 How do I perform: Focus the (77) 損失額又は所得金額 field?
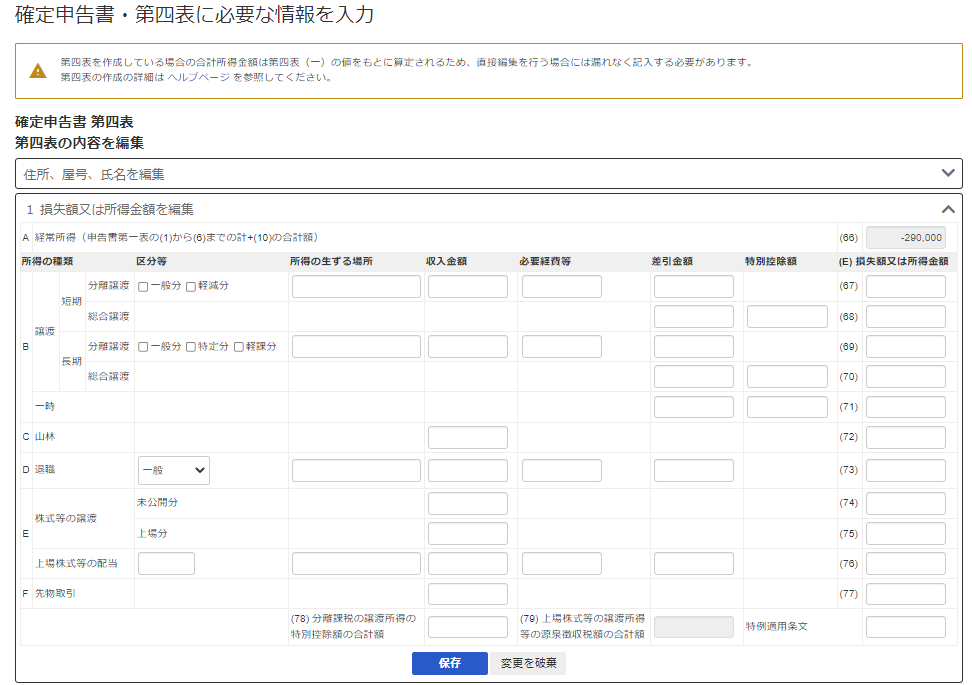click(906, 594)
